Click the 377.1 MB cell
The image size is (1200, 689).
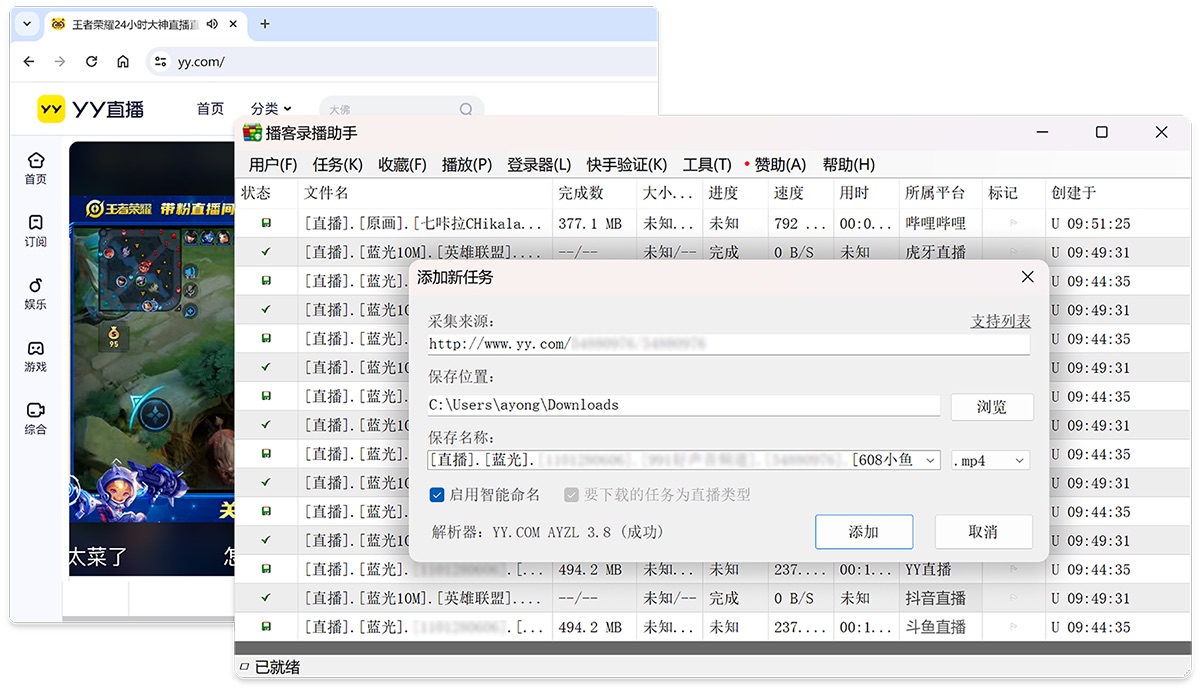(590, 224)
